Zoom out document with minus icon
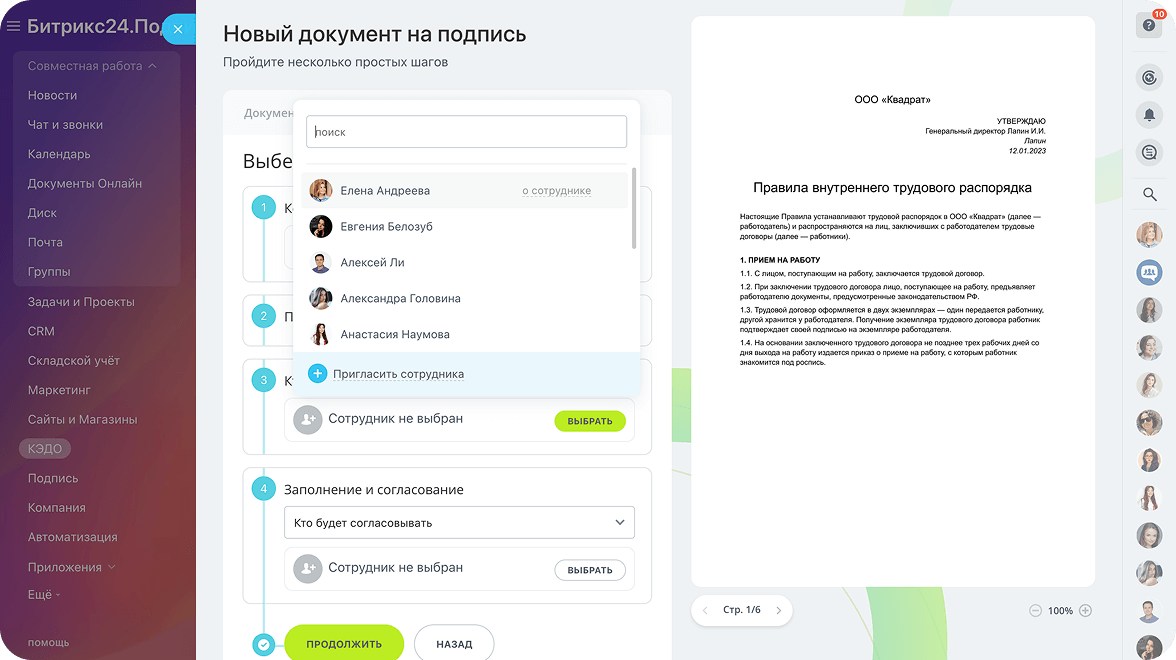The width and height of the screenshot is (1176, 660). click(x=1035, y=611)
